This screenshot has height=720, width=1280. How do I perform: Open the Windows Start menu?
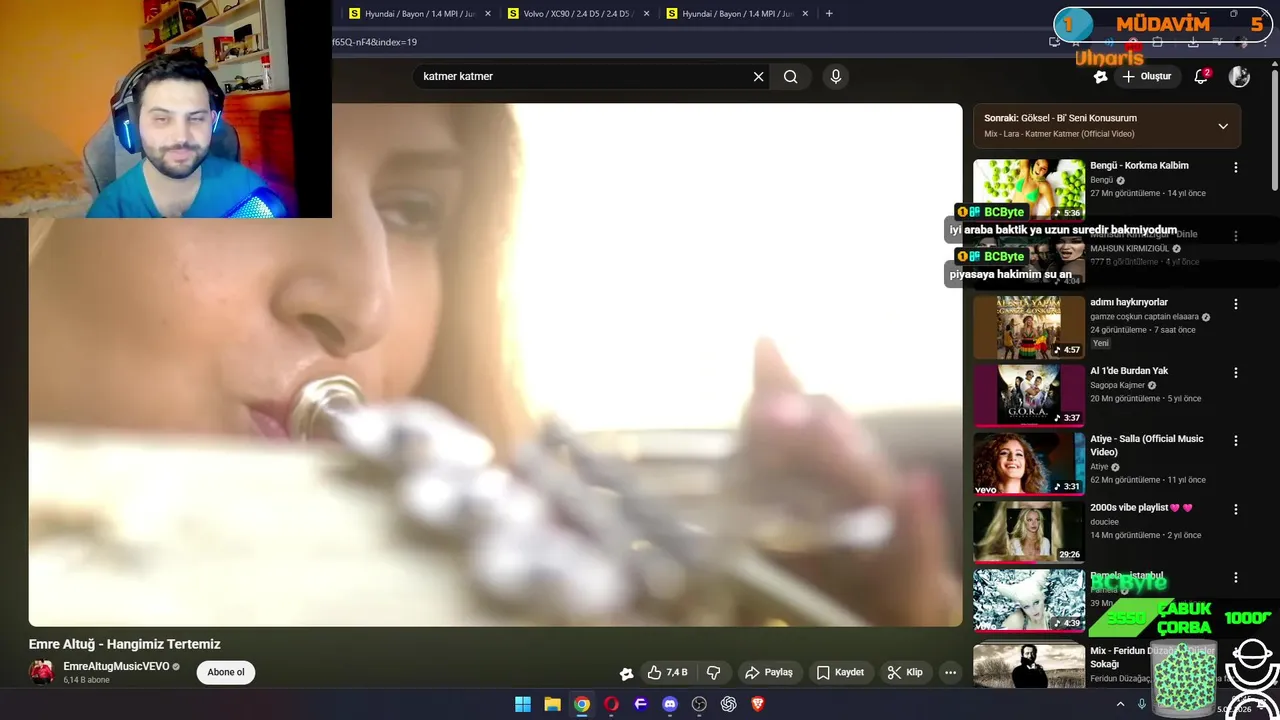click(x=523, y=704)
